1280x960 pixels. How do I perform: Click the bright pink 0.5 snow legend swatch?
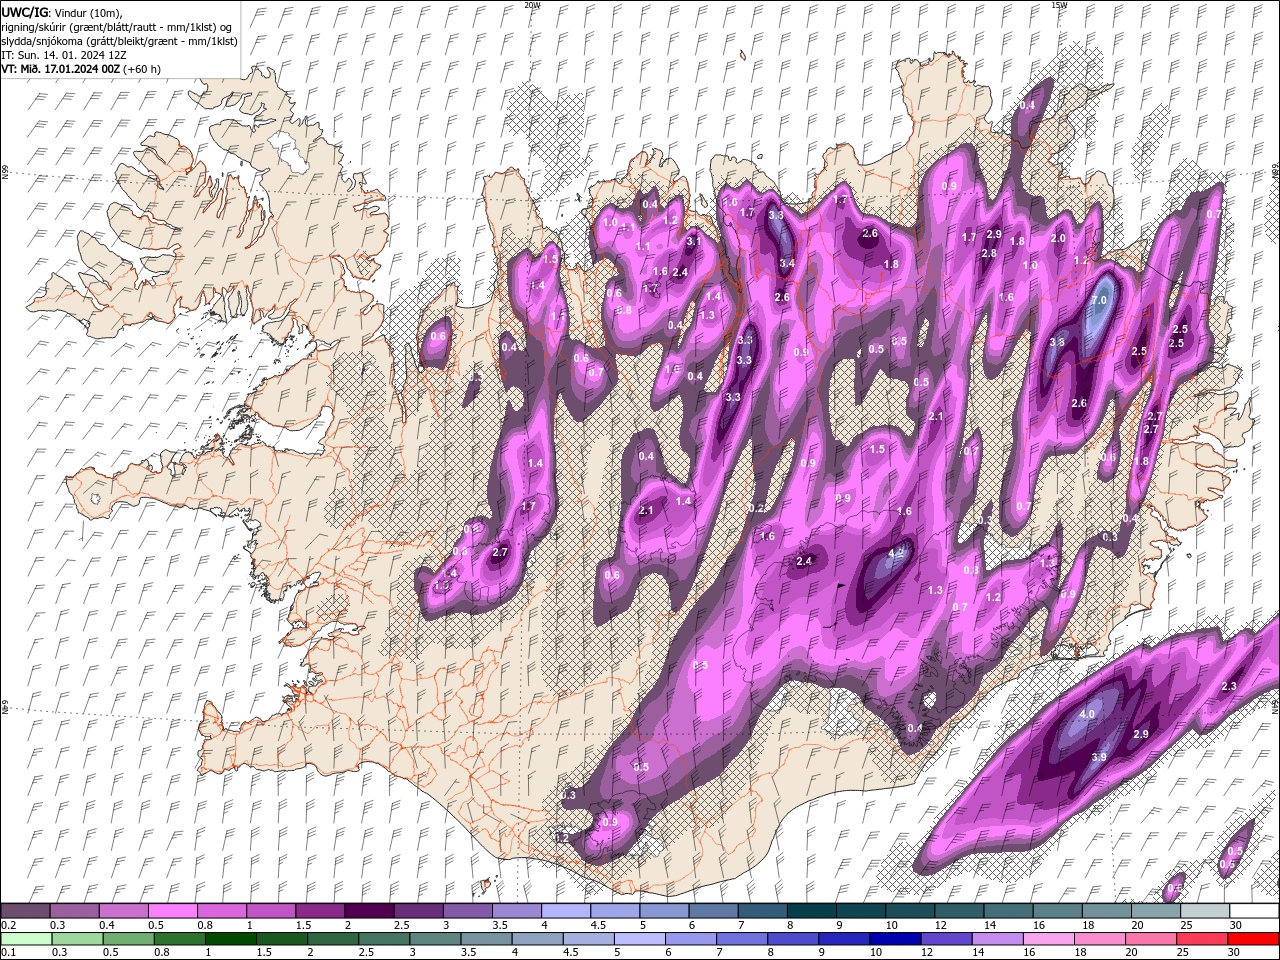172,911
